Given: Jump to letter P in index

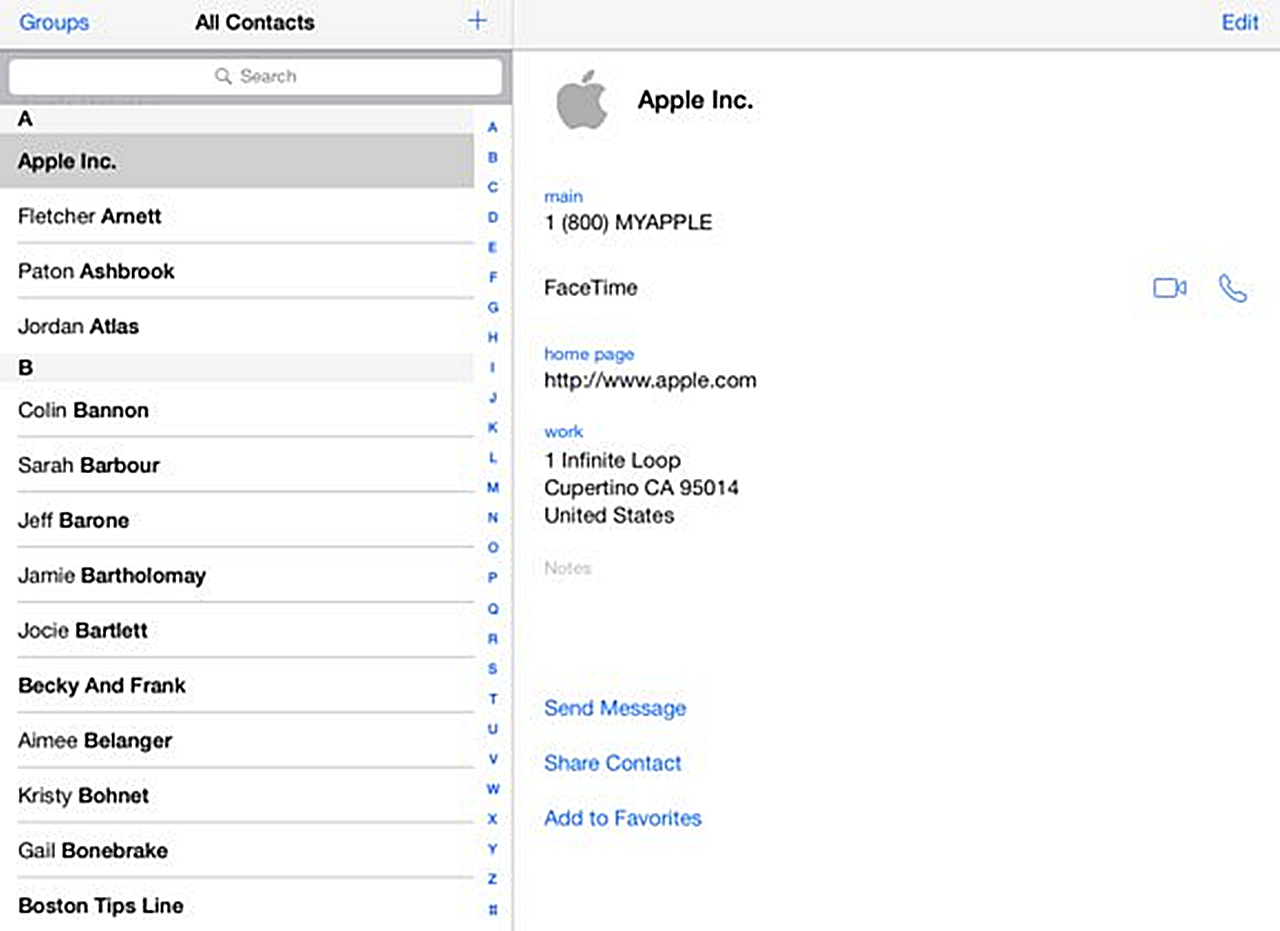Looking at the screenshot, I should coord(492,578).
